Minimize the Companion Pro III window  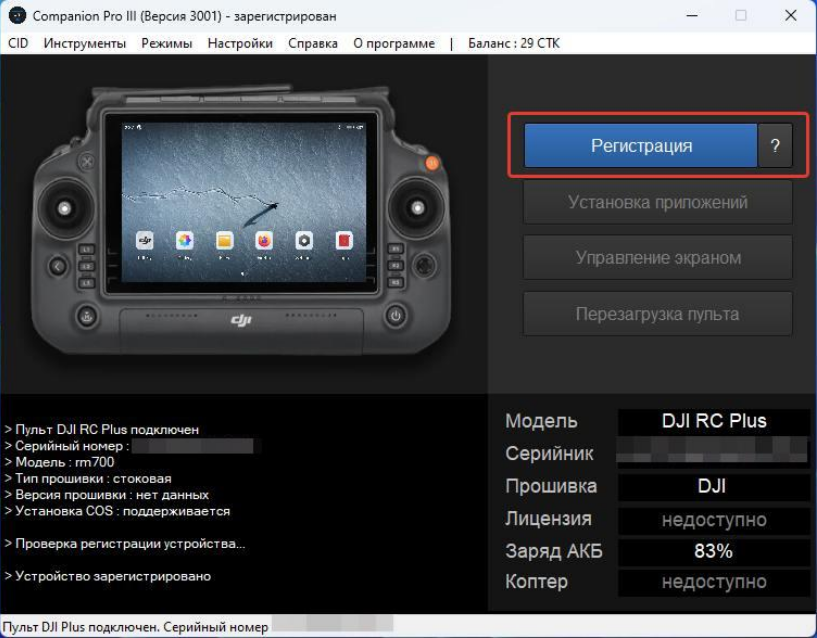pyautogui.click(x=692, y=16)
